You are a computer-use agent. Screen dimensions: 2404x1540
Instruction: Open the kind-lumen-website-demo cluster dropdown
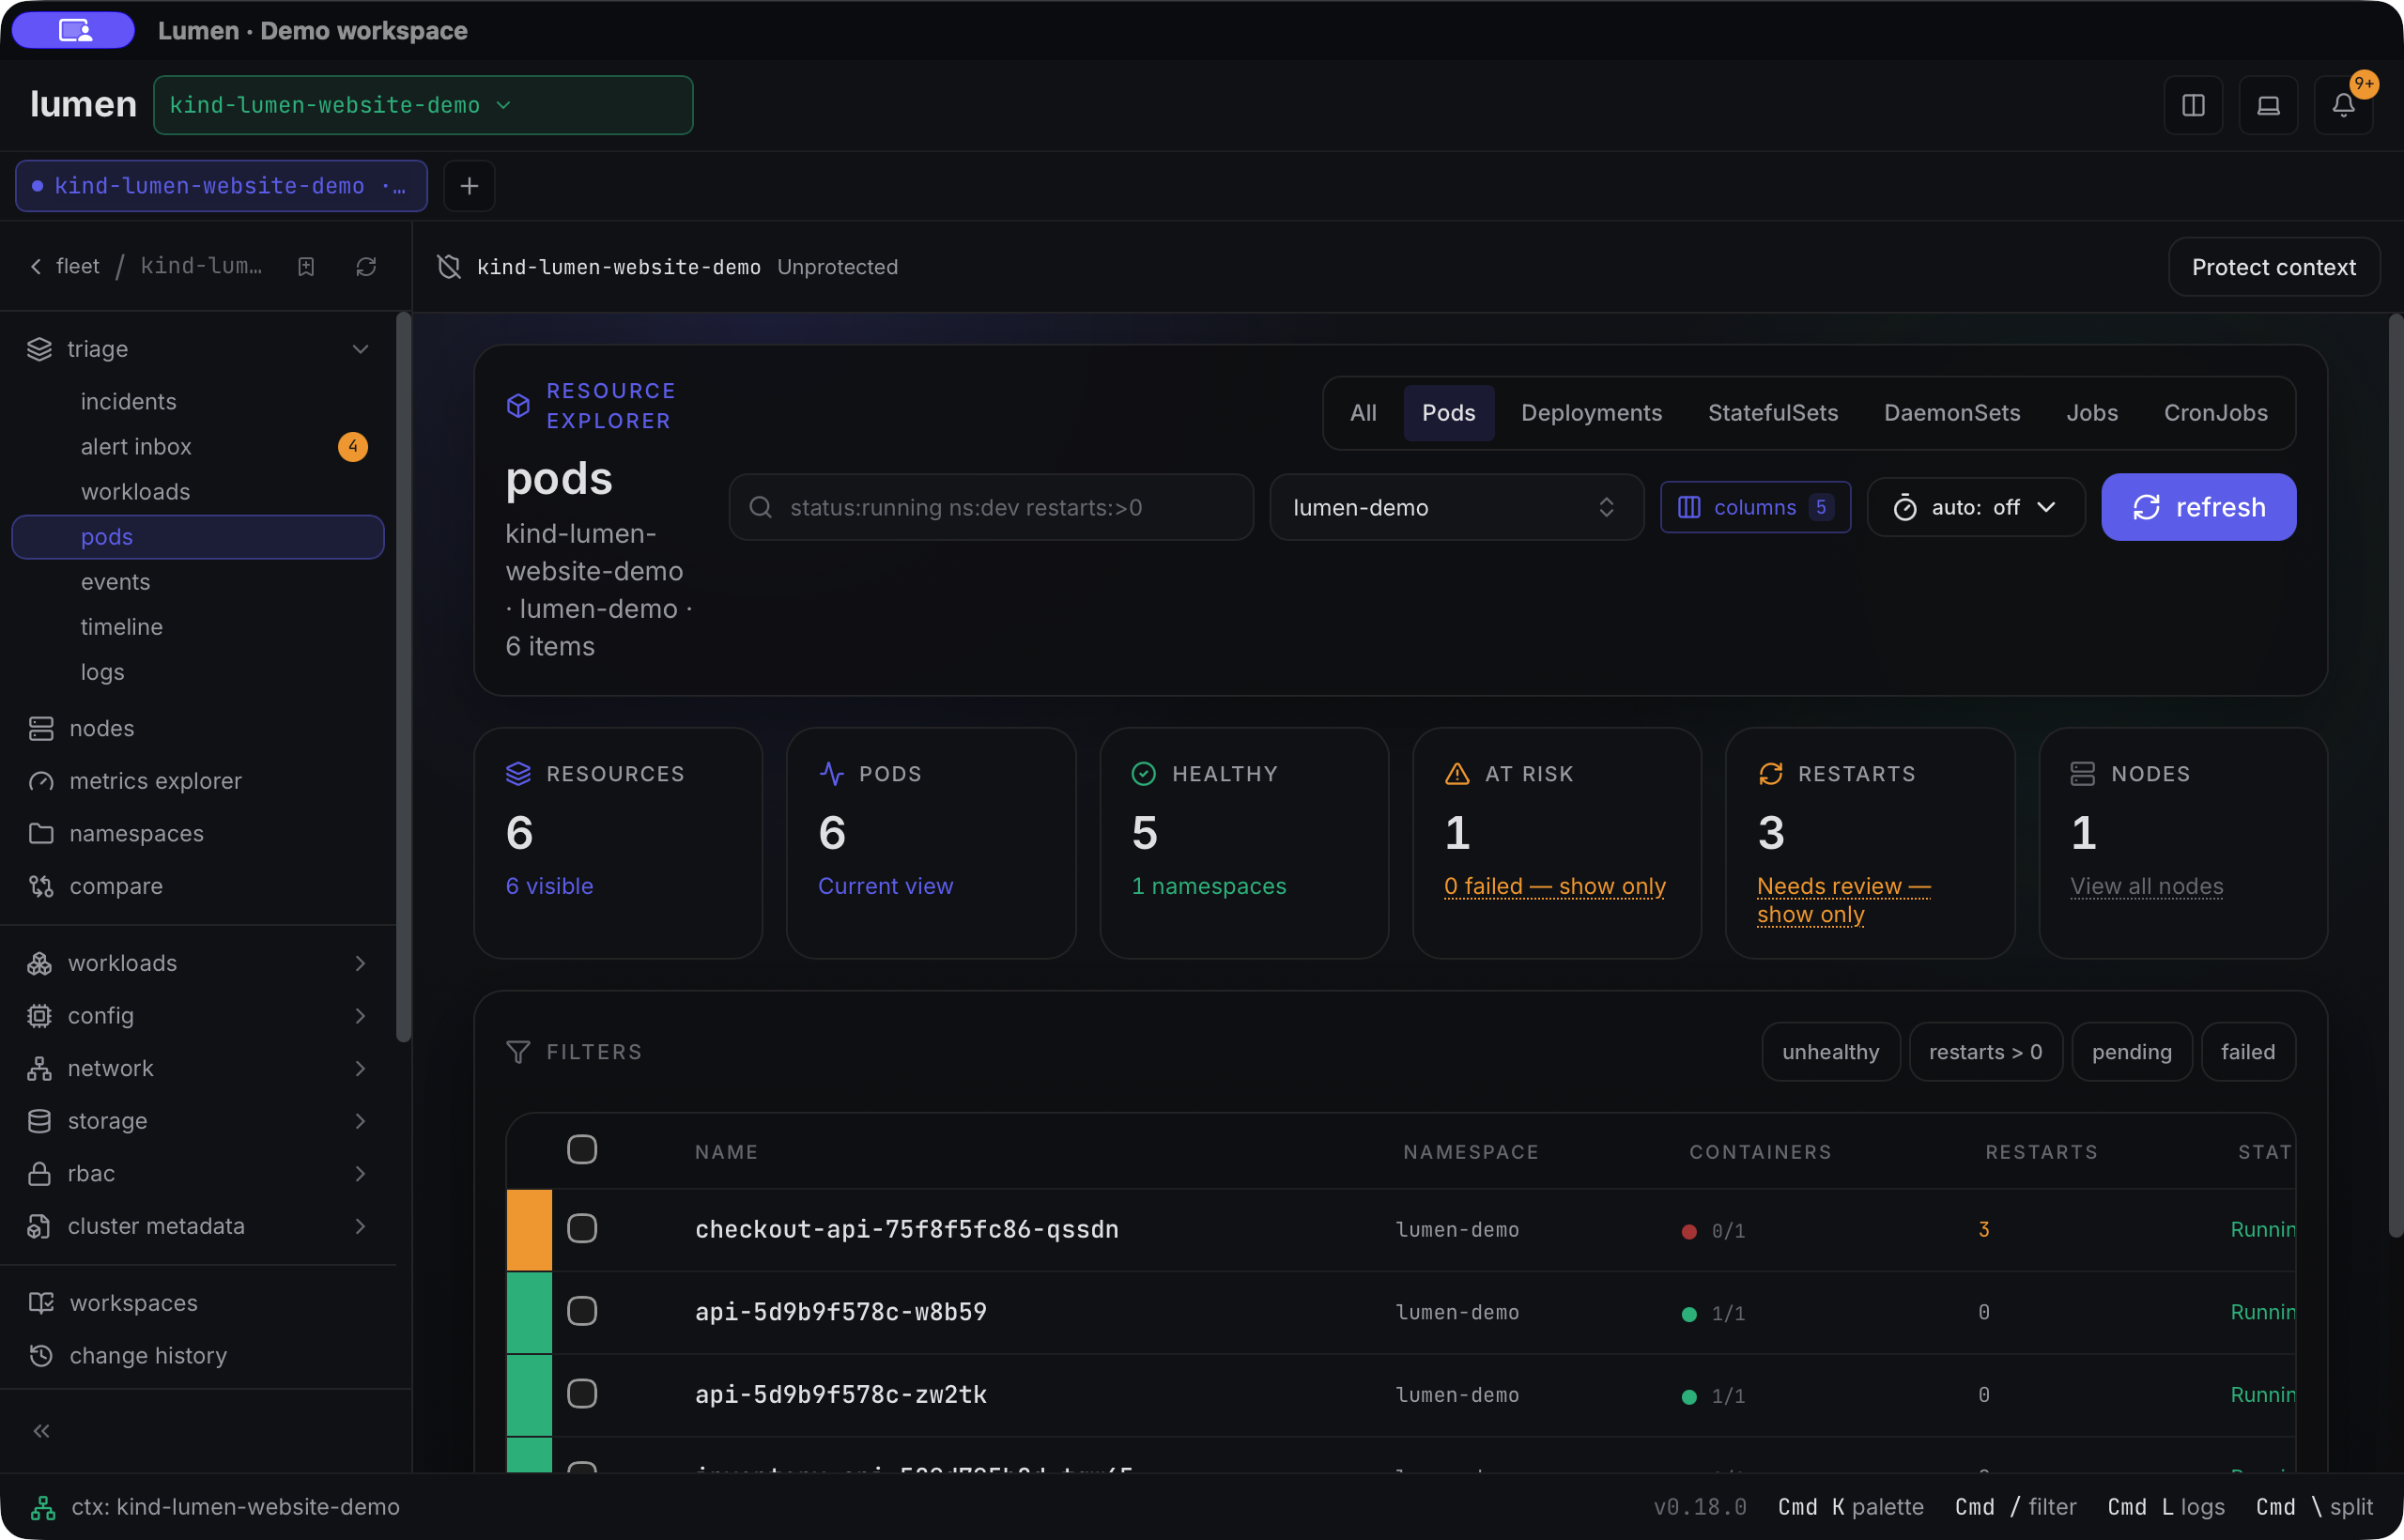point(423,105)
